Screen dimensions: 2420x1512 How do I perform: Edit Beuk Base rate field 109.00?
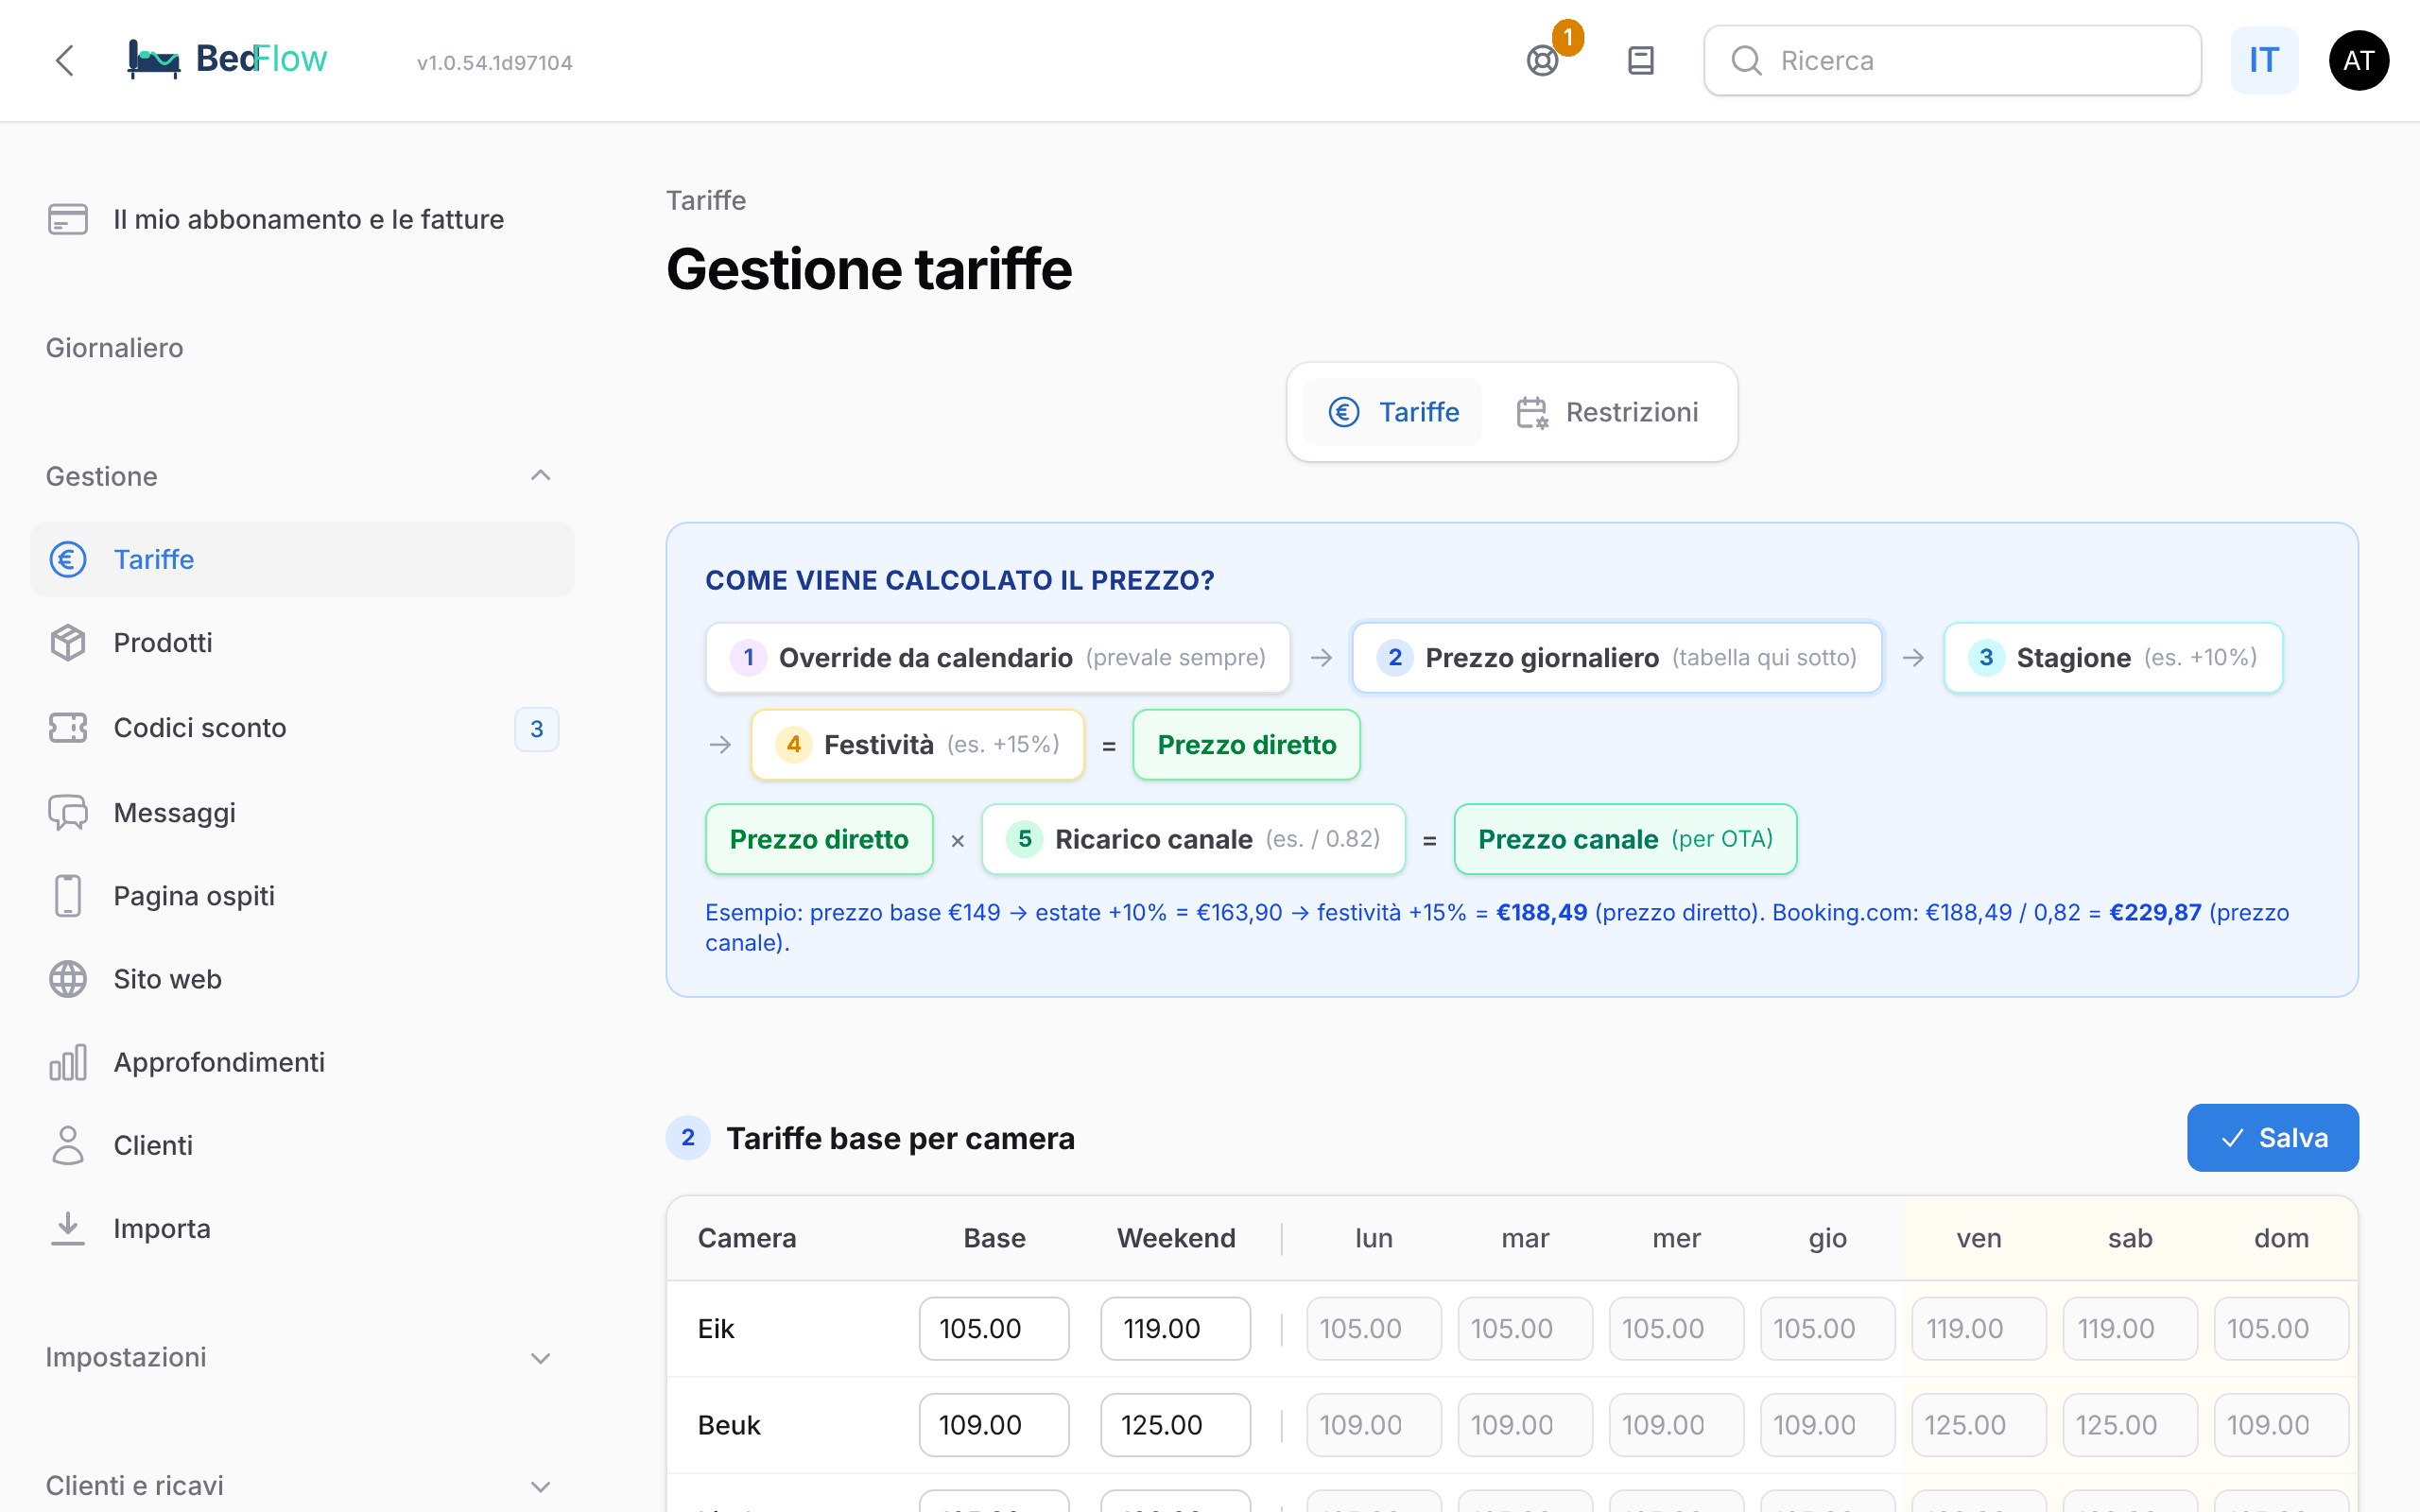pos(994,1425)
